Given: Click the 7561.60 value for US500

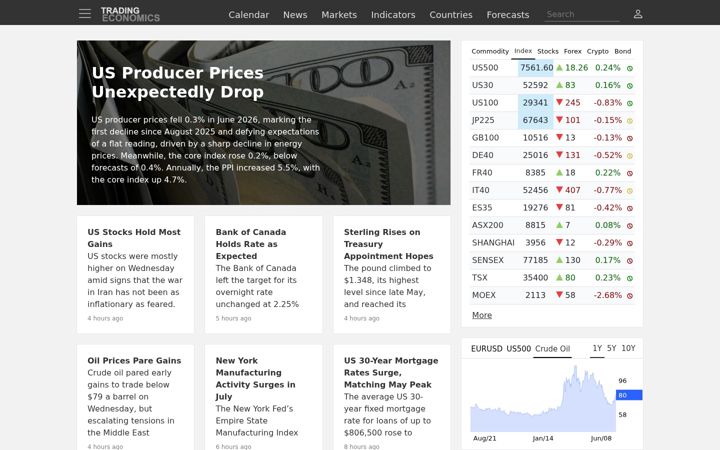Looking at the screenshot, I should 536,68.
